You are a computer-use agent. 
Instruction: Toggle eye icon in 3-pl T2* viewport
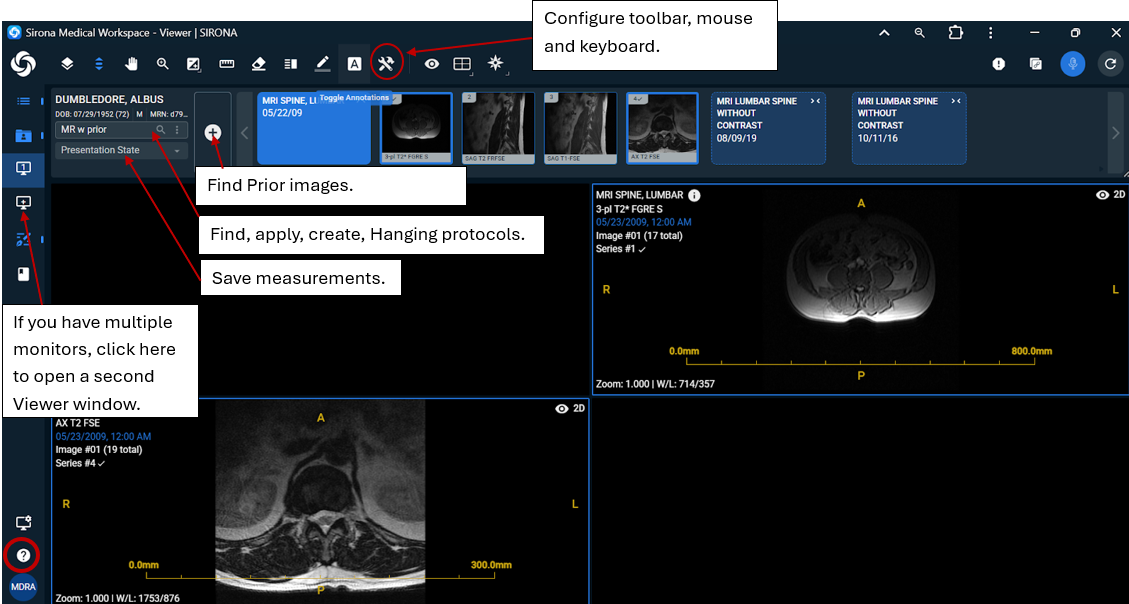(x=1102, y=196)
